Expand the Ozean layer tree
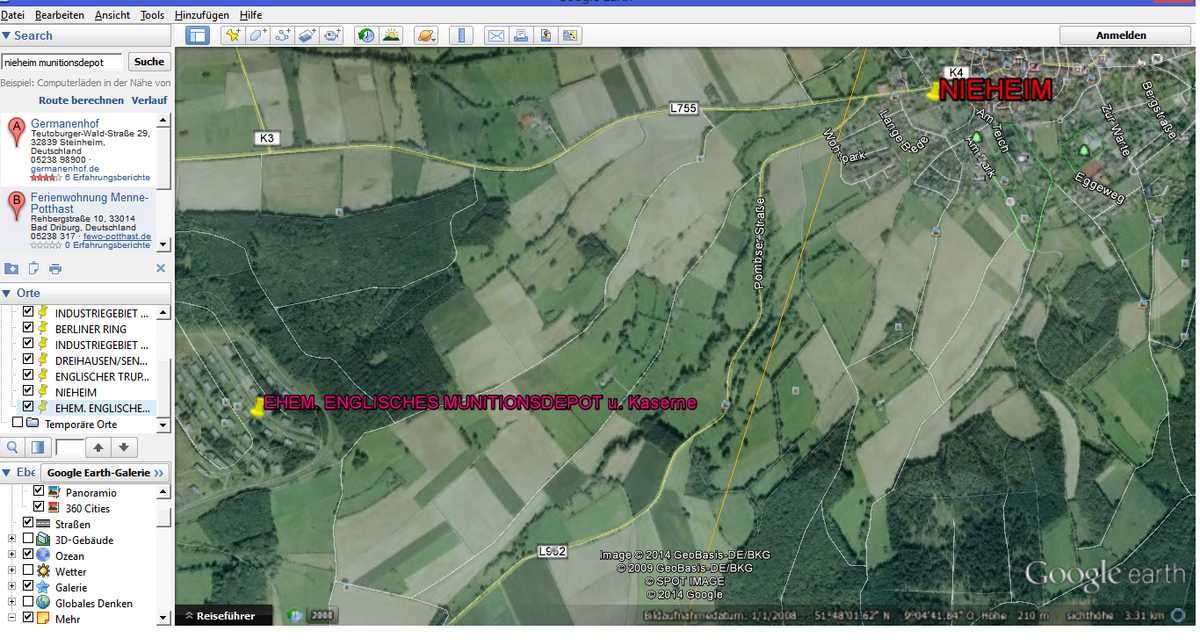Viewport: 1200px width, 640px height. pyautogui.click(x=11, y=556)
